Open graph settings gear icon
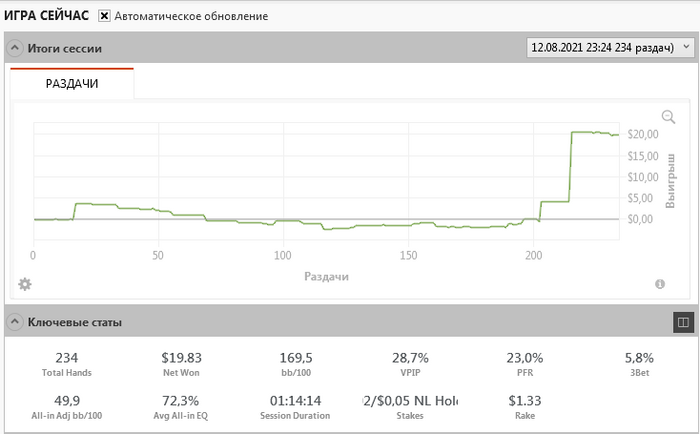The image size is (700, 434). click(x=25, y=284)
